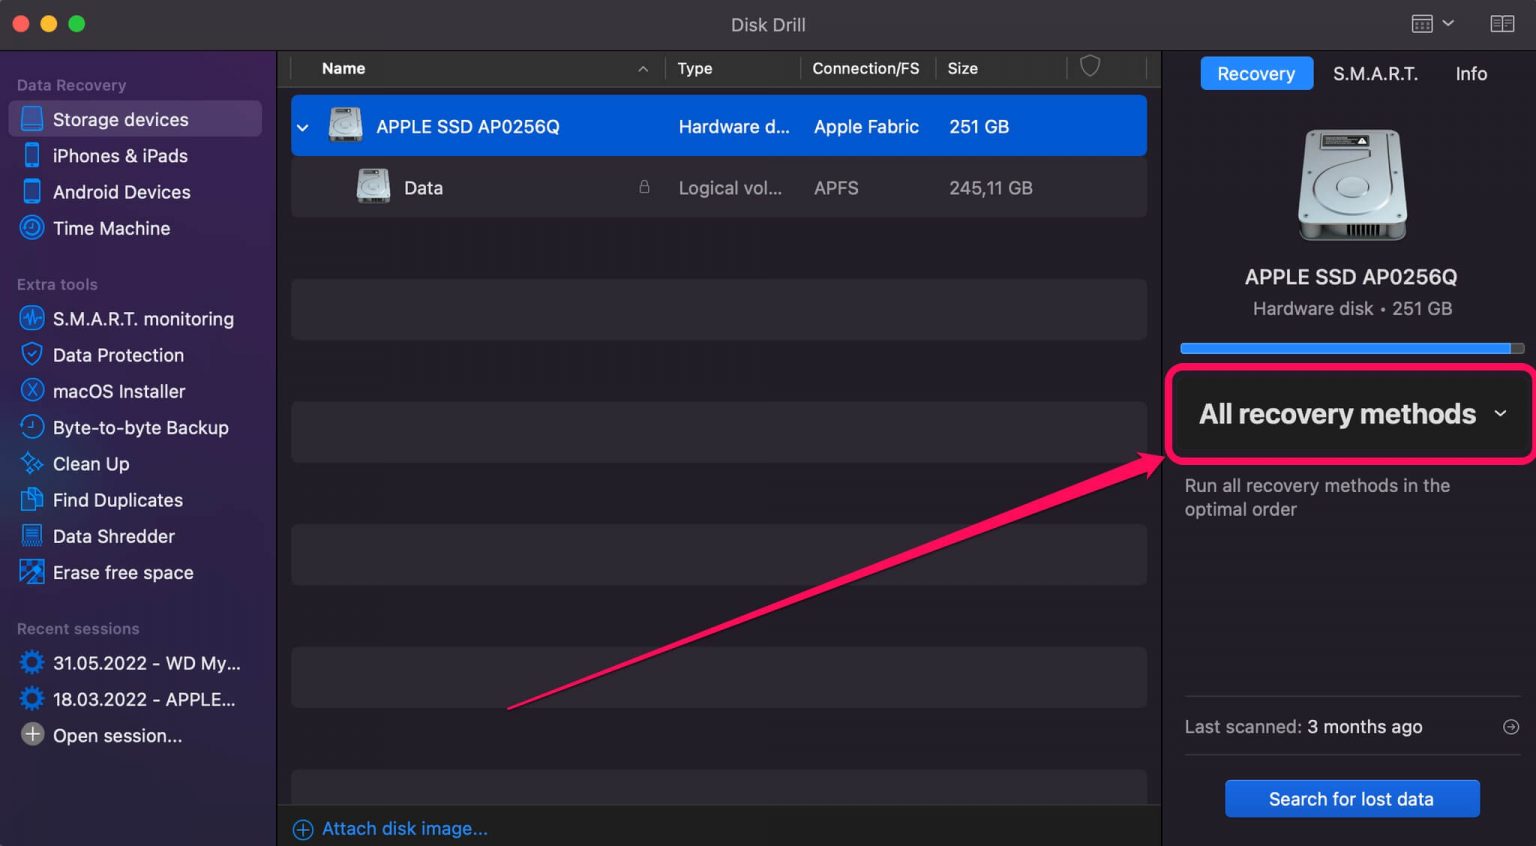Open the Erase free space tool

click(x=122, y=572)
